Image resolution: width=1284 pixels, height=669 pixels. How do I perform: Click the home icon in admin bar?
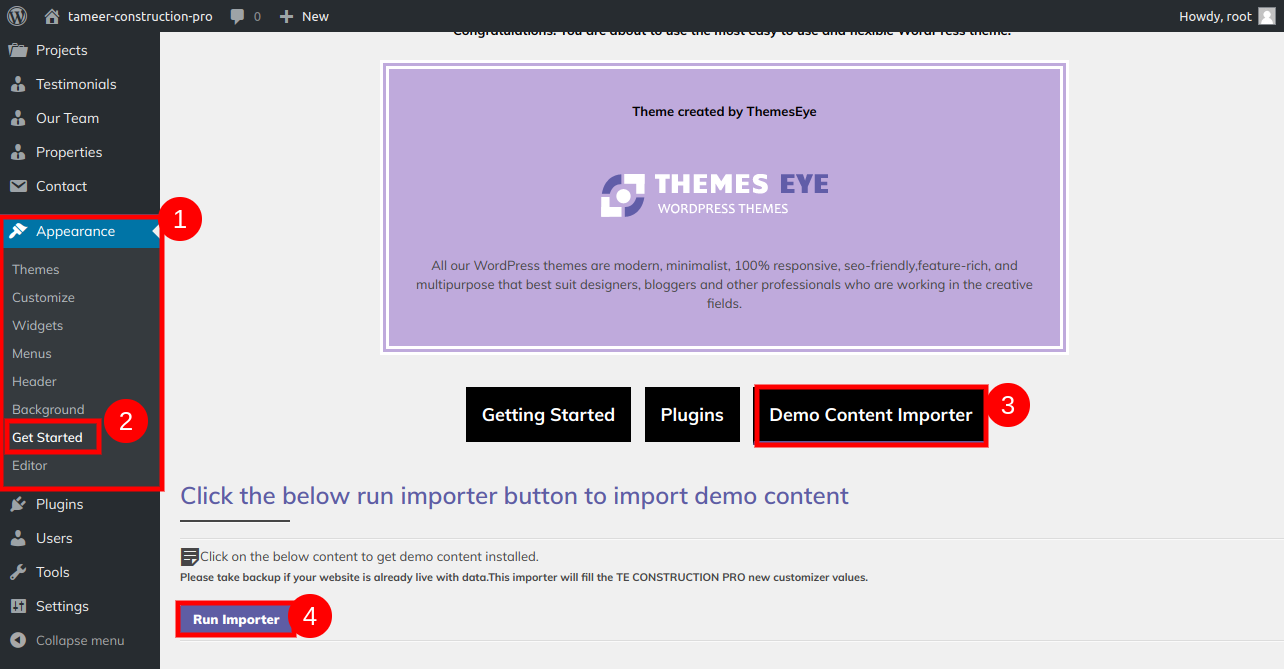pos(52,16)
